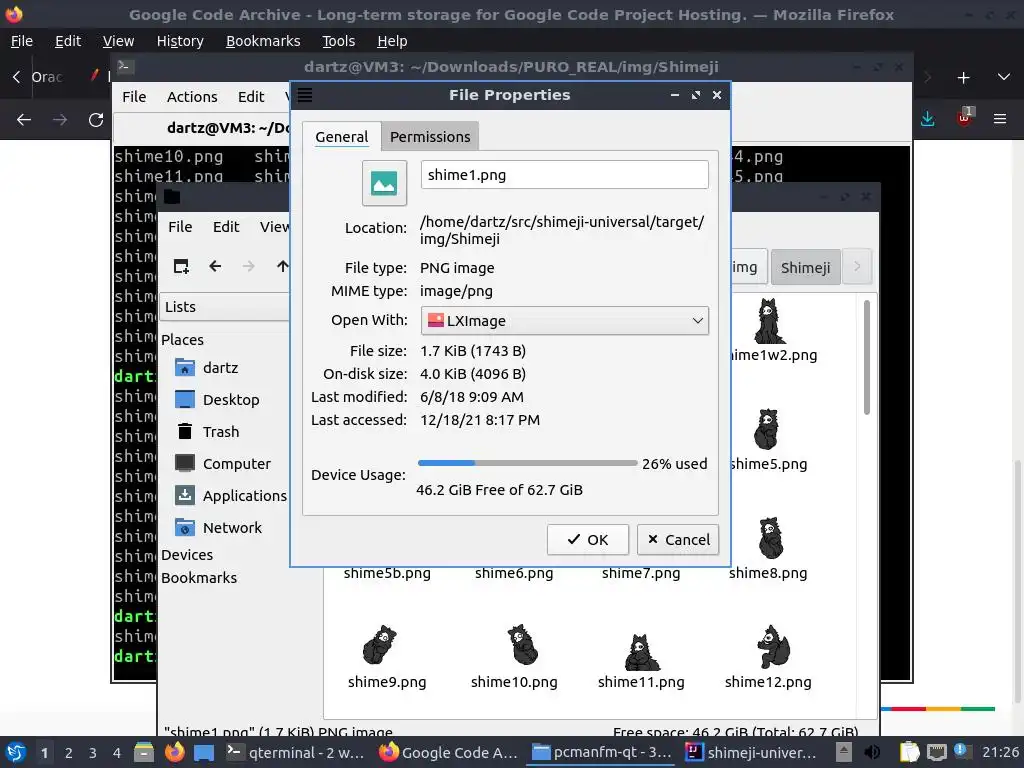Click Firefox forward navigation arrow
This screenshot has width=1024, height=768.
pyautogui.click(x=59, y=120)
